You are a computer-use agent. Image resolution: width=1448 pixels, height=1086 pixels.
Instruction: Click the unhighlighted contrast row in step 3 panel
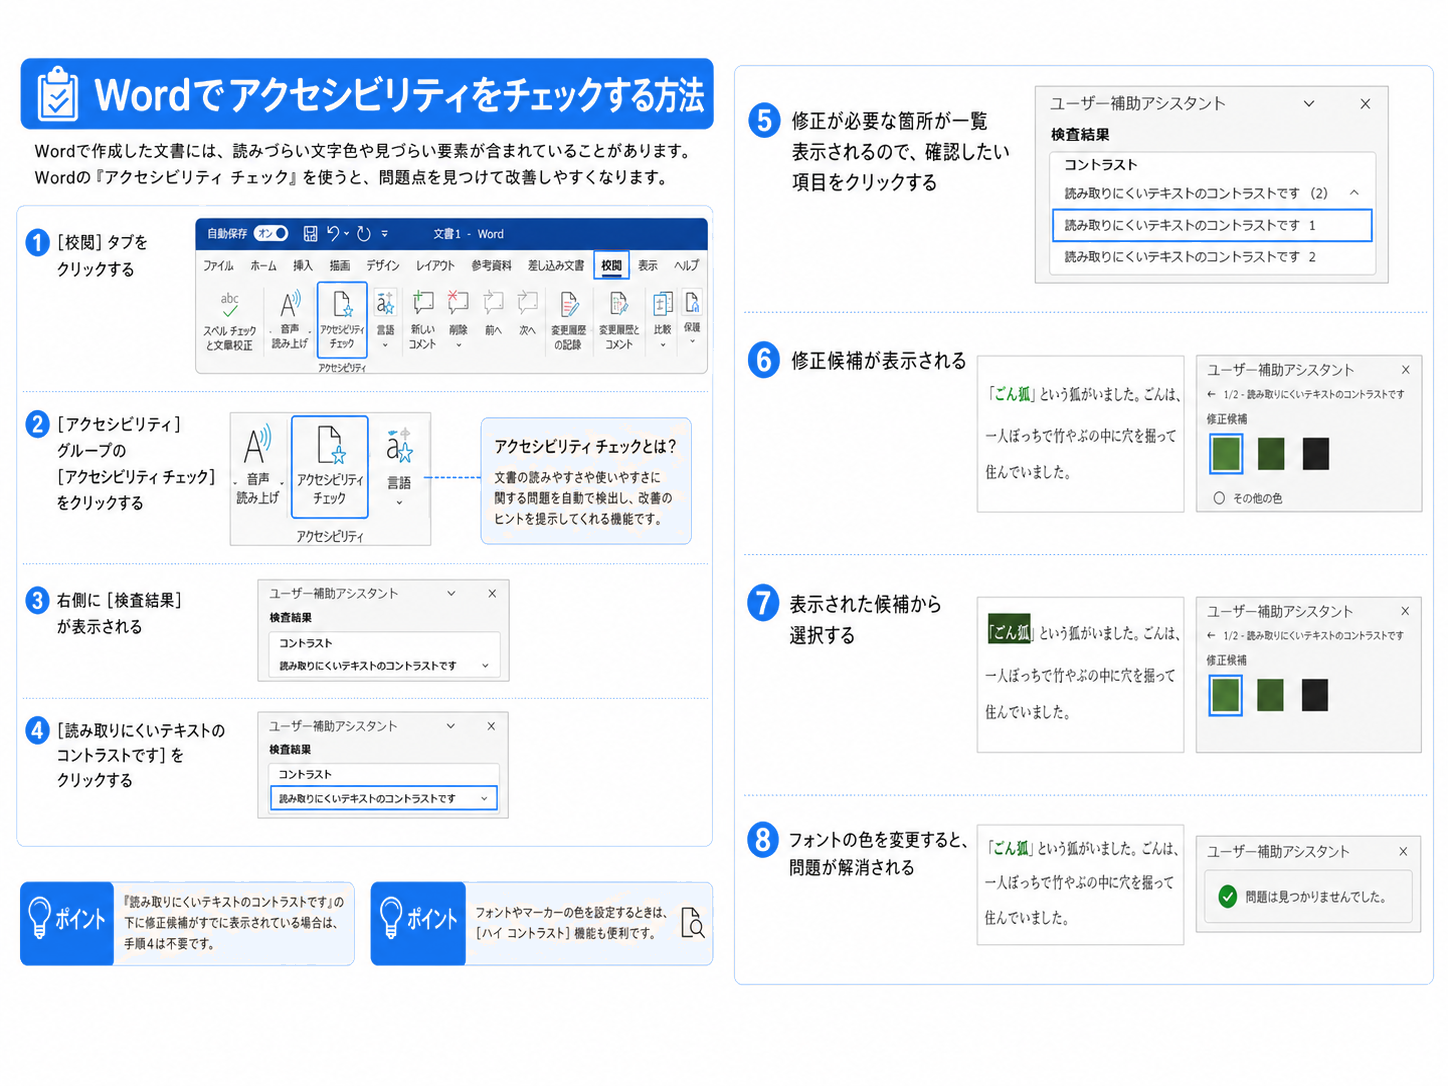(384, 666)
